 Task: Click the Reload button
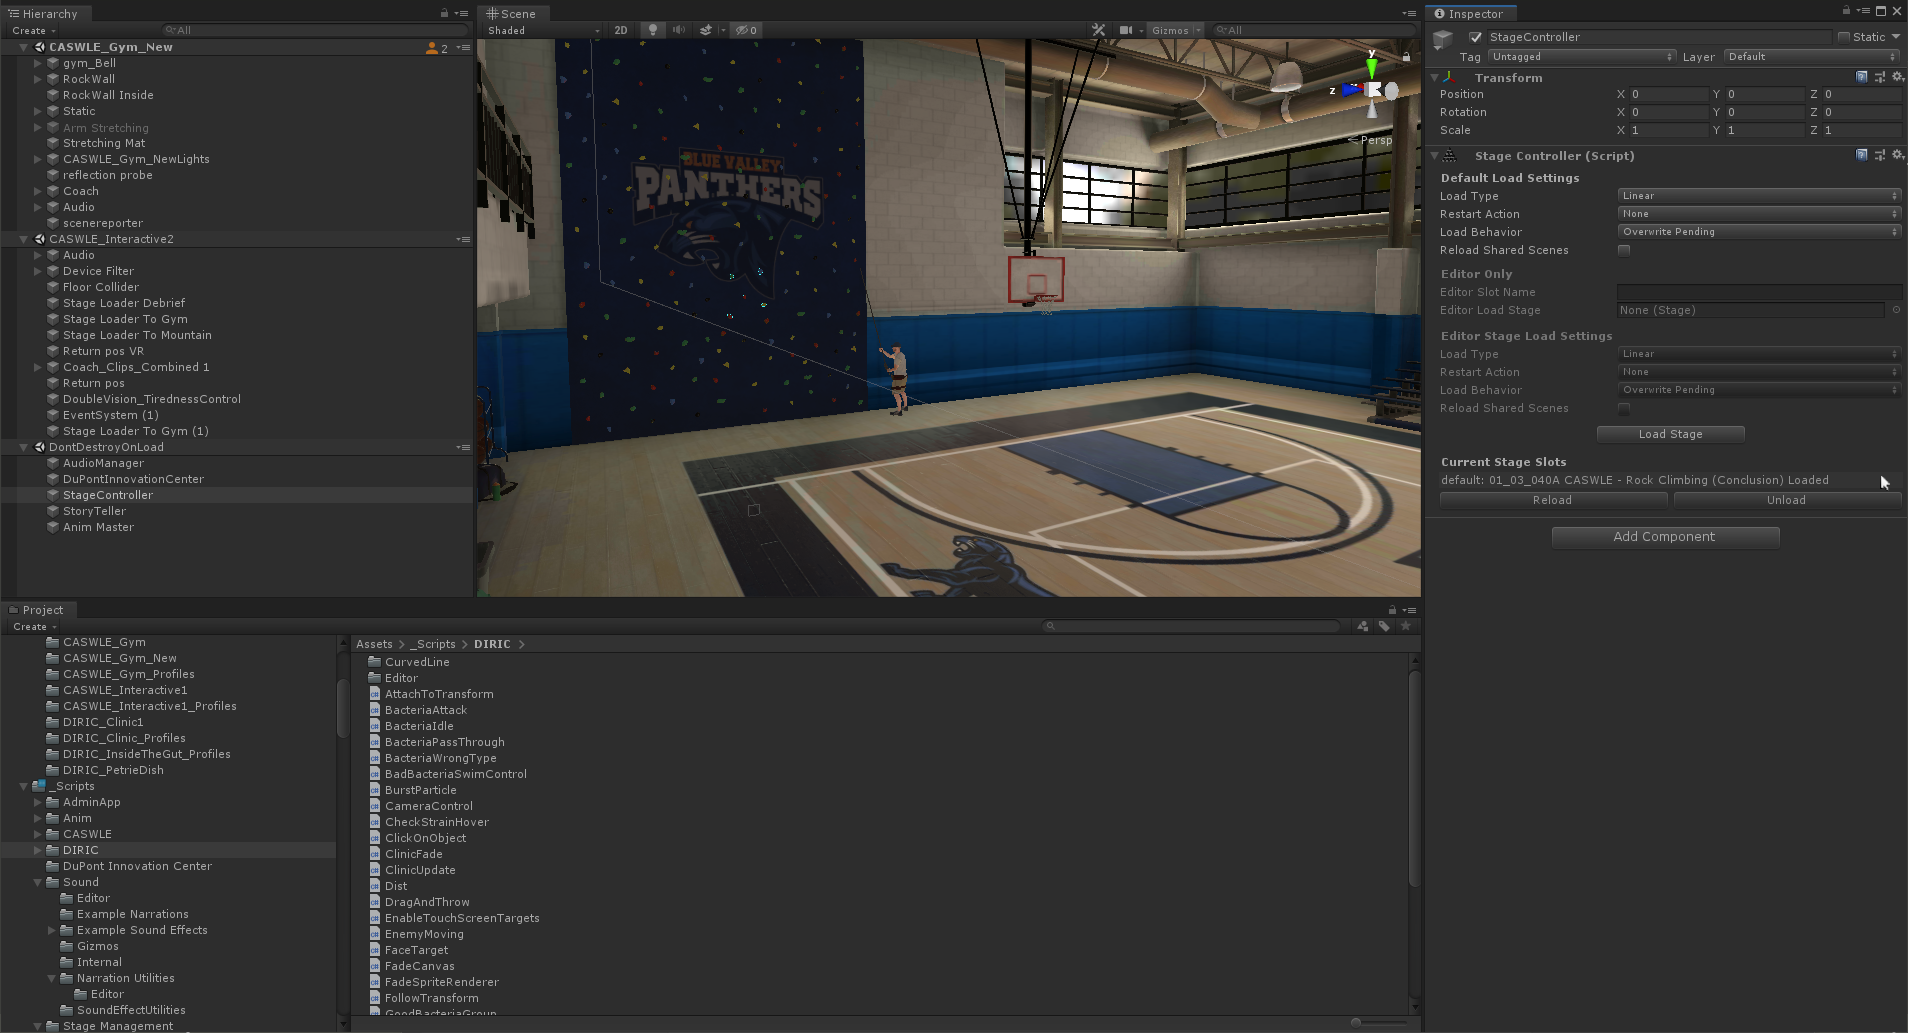point(1552,500)
